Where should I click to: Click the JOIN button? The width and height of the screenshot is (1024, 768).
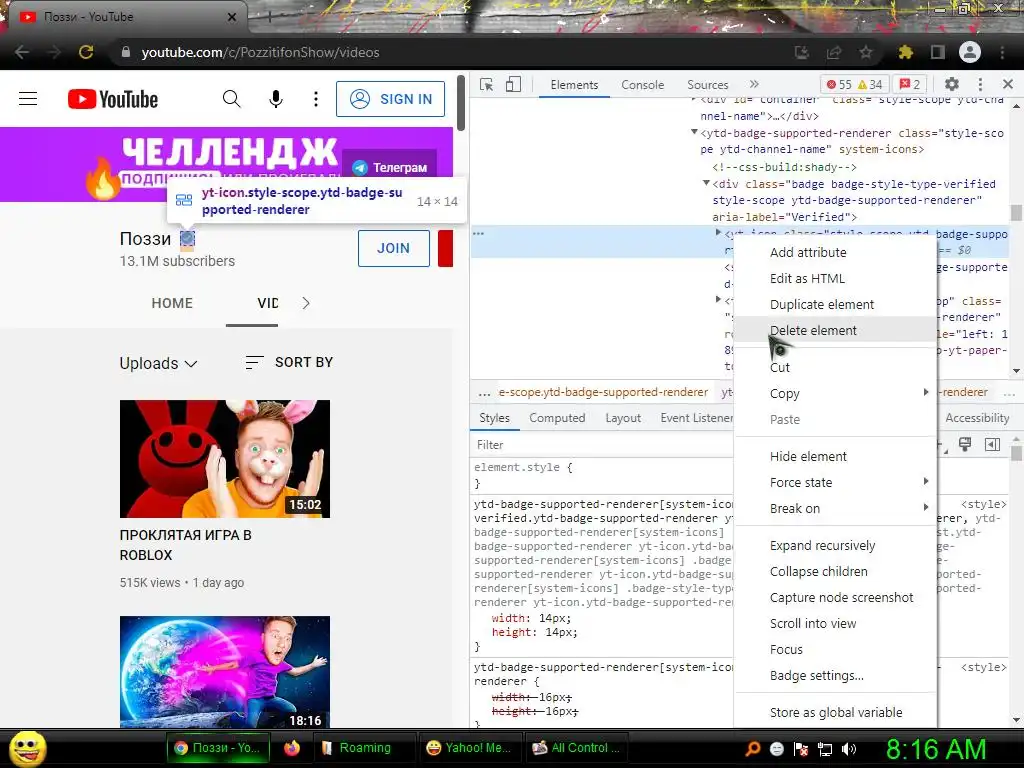point(394,248)
